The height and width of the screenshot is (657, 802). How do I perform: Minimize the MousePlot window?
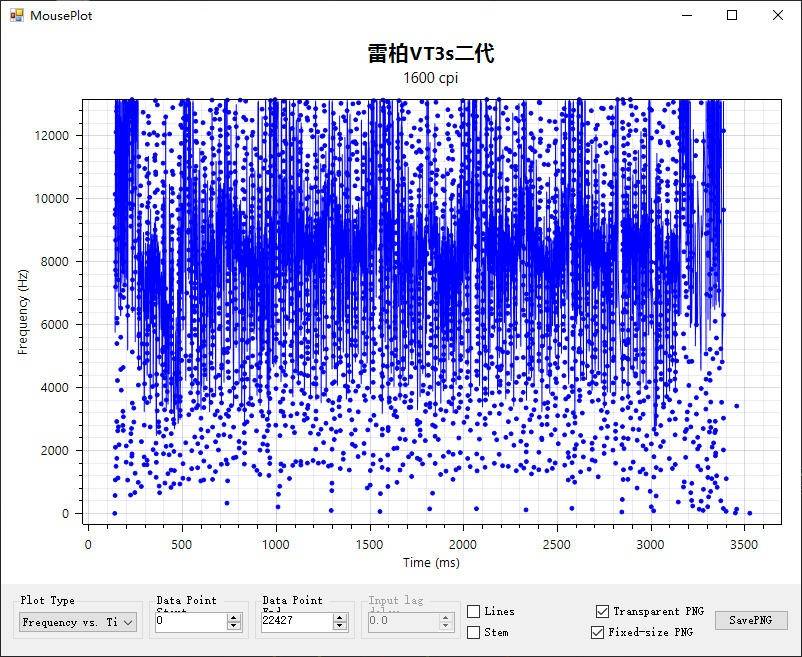coord(687,15)
